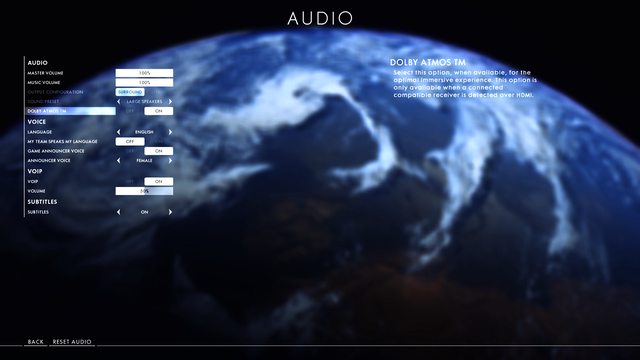Viewport: 640px width, 360px height.
Task: Click Reset Audio button
Action: 72,342
